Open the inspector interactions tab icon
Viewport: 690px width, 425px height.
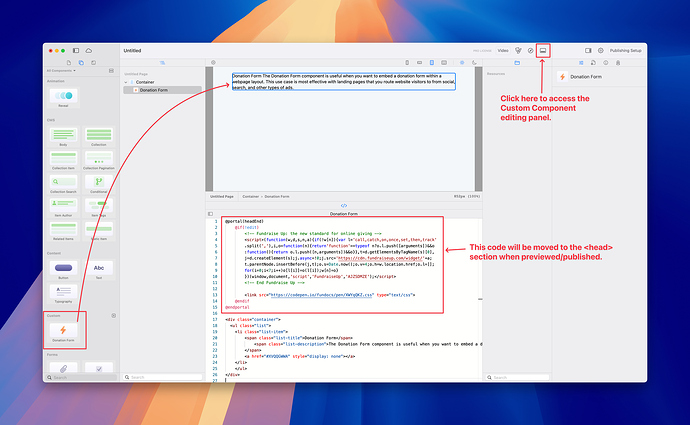click(618, 63)
